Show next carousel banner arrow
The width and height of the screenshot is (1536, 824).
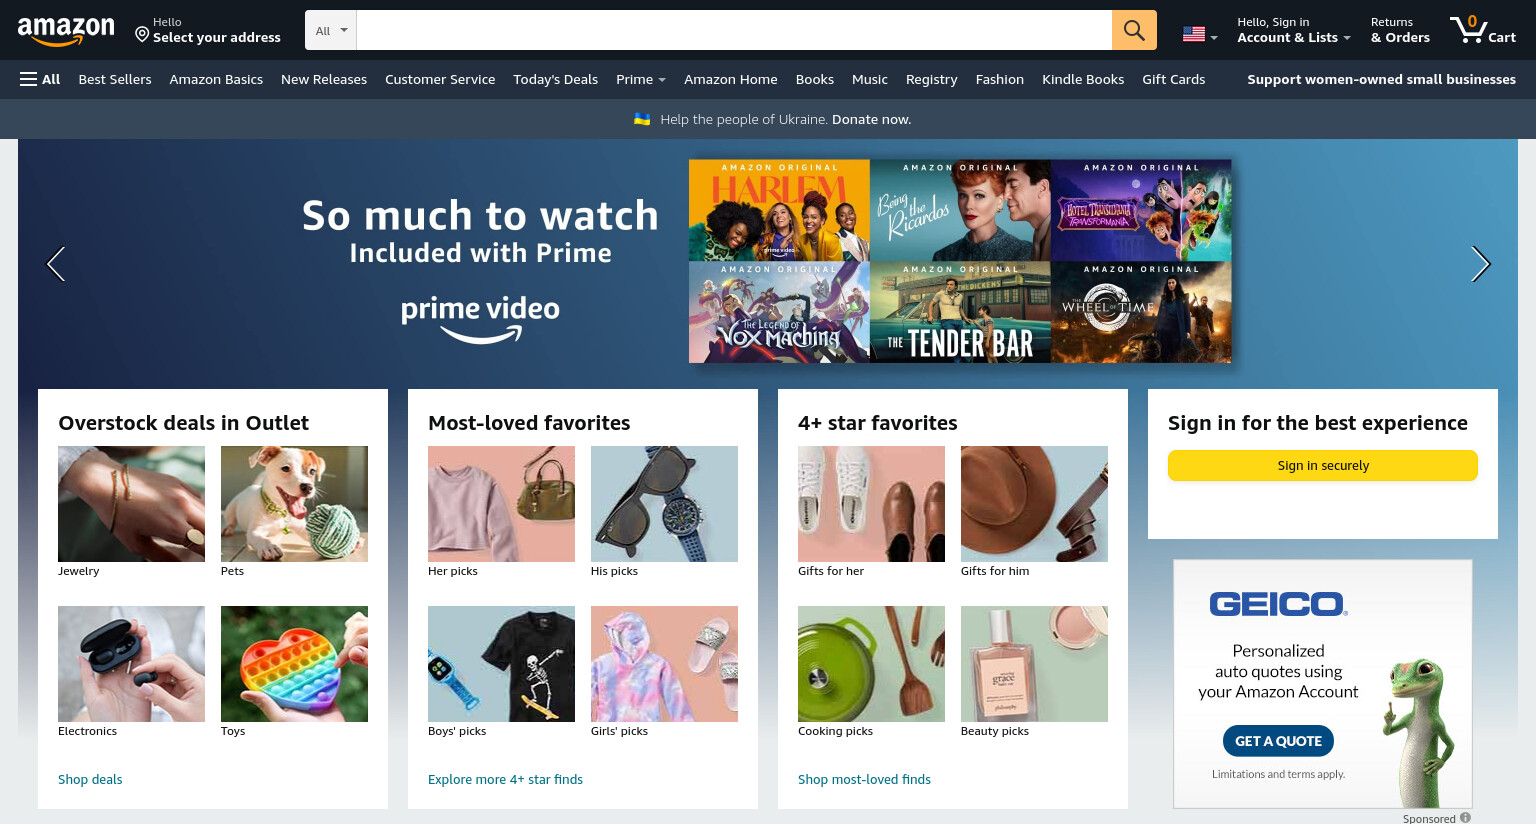click(1480, 264)
